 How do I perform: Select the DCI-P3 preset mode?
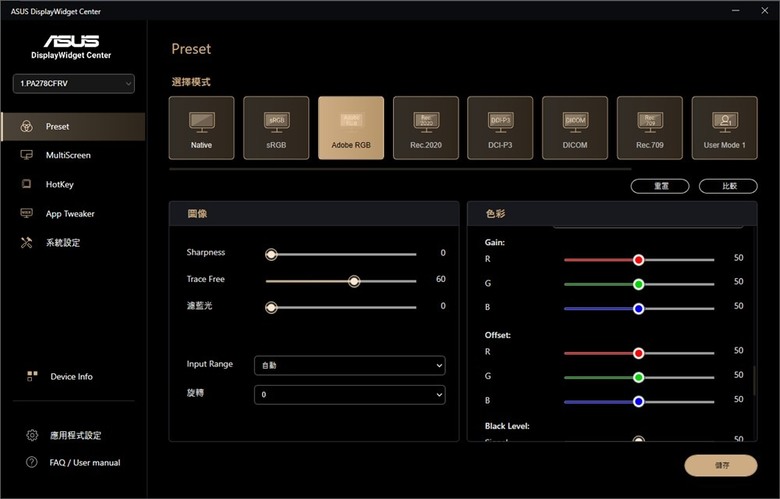[x=500, y=128]
